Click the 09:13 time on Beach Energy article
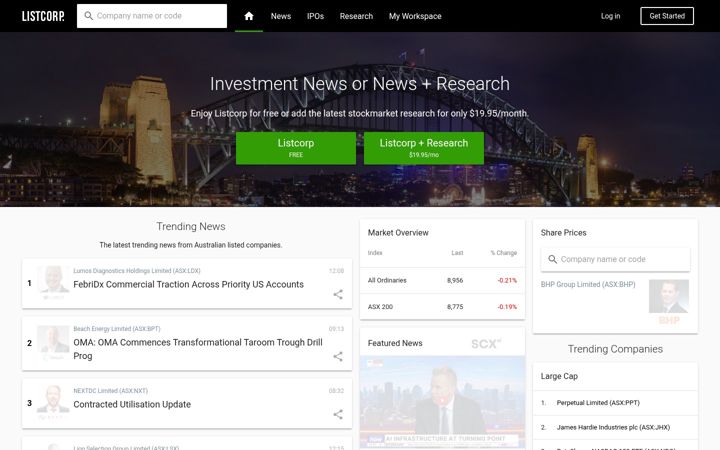The width and height of the screenshot is (720, 450). point(336,329)
